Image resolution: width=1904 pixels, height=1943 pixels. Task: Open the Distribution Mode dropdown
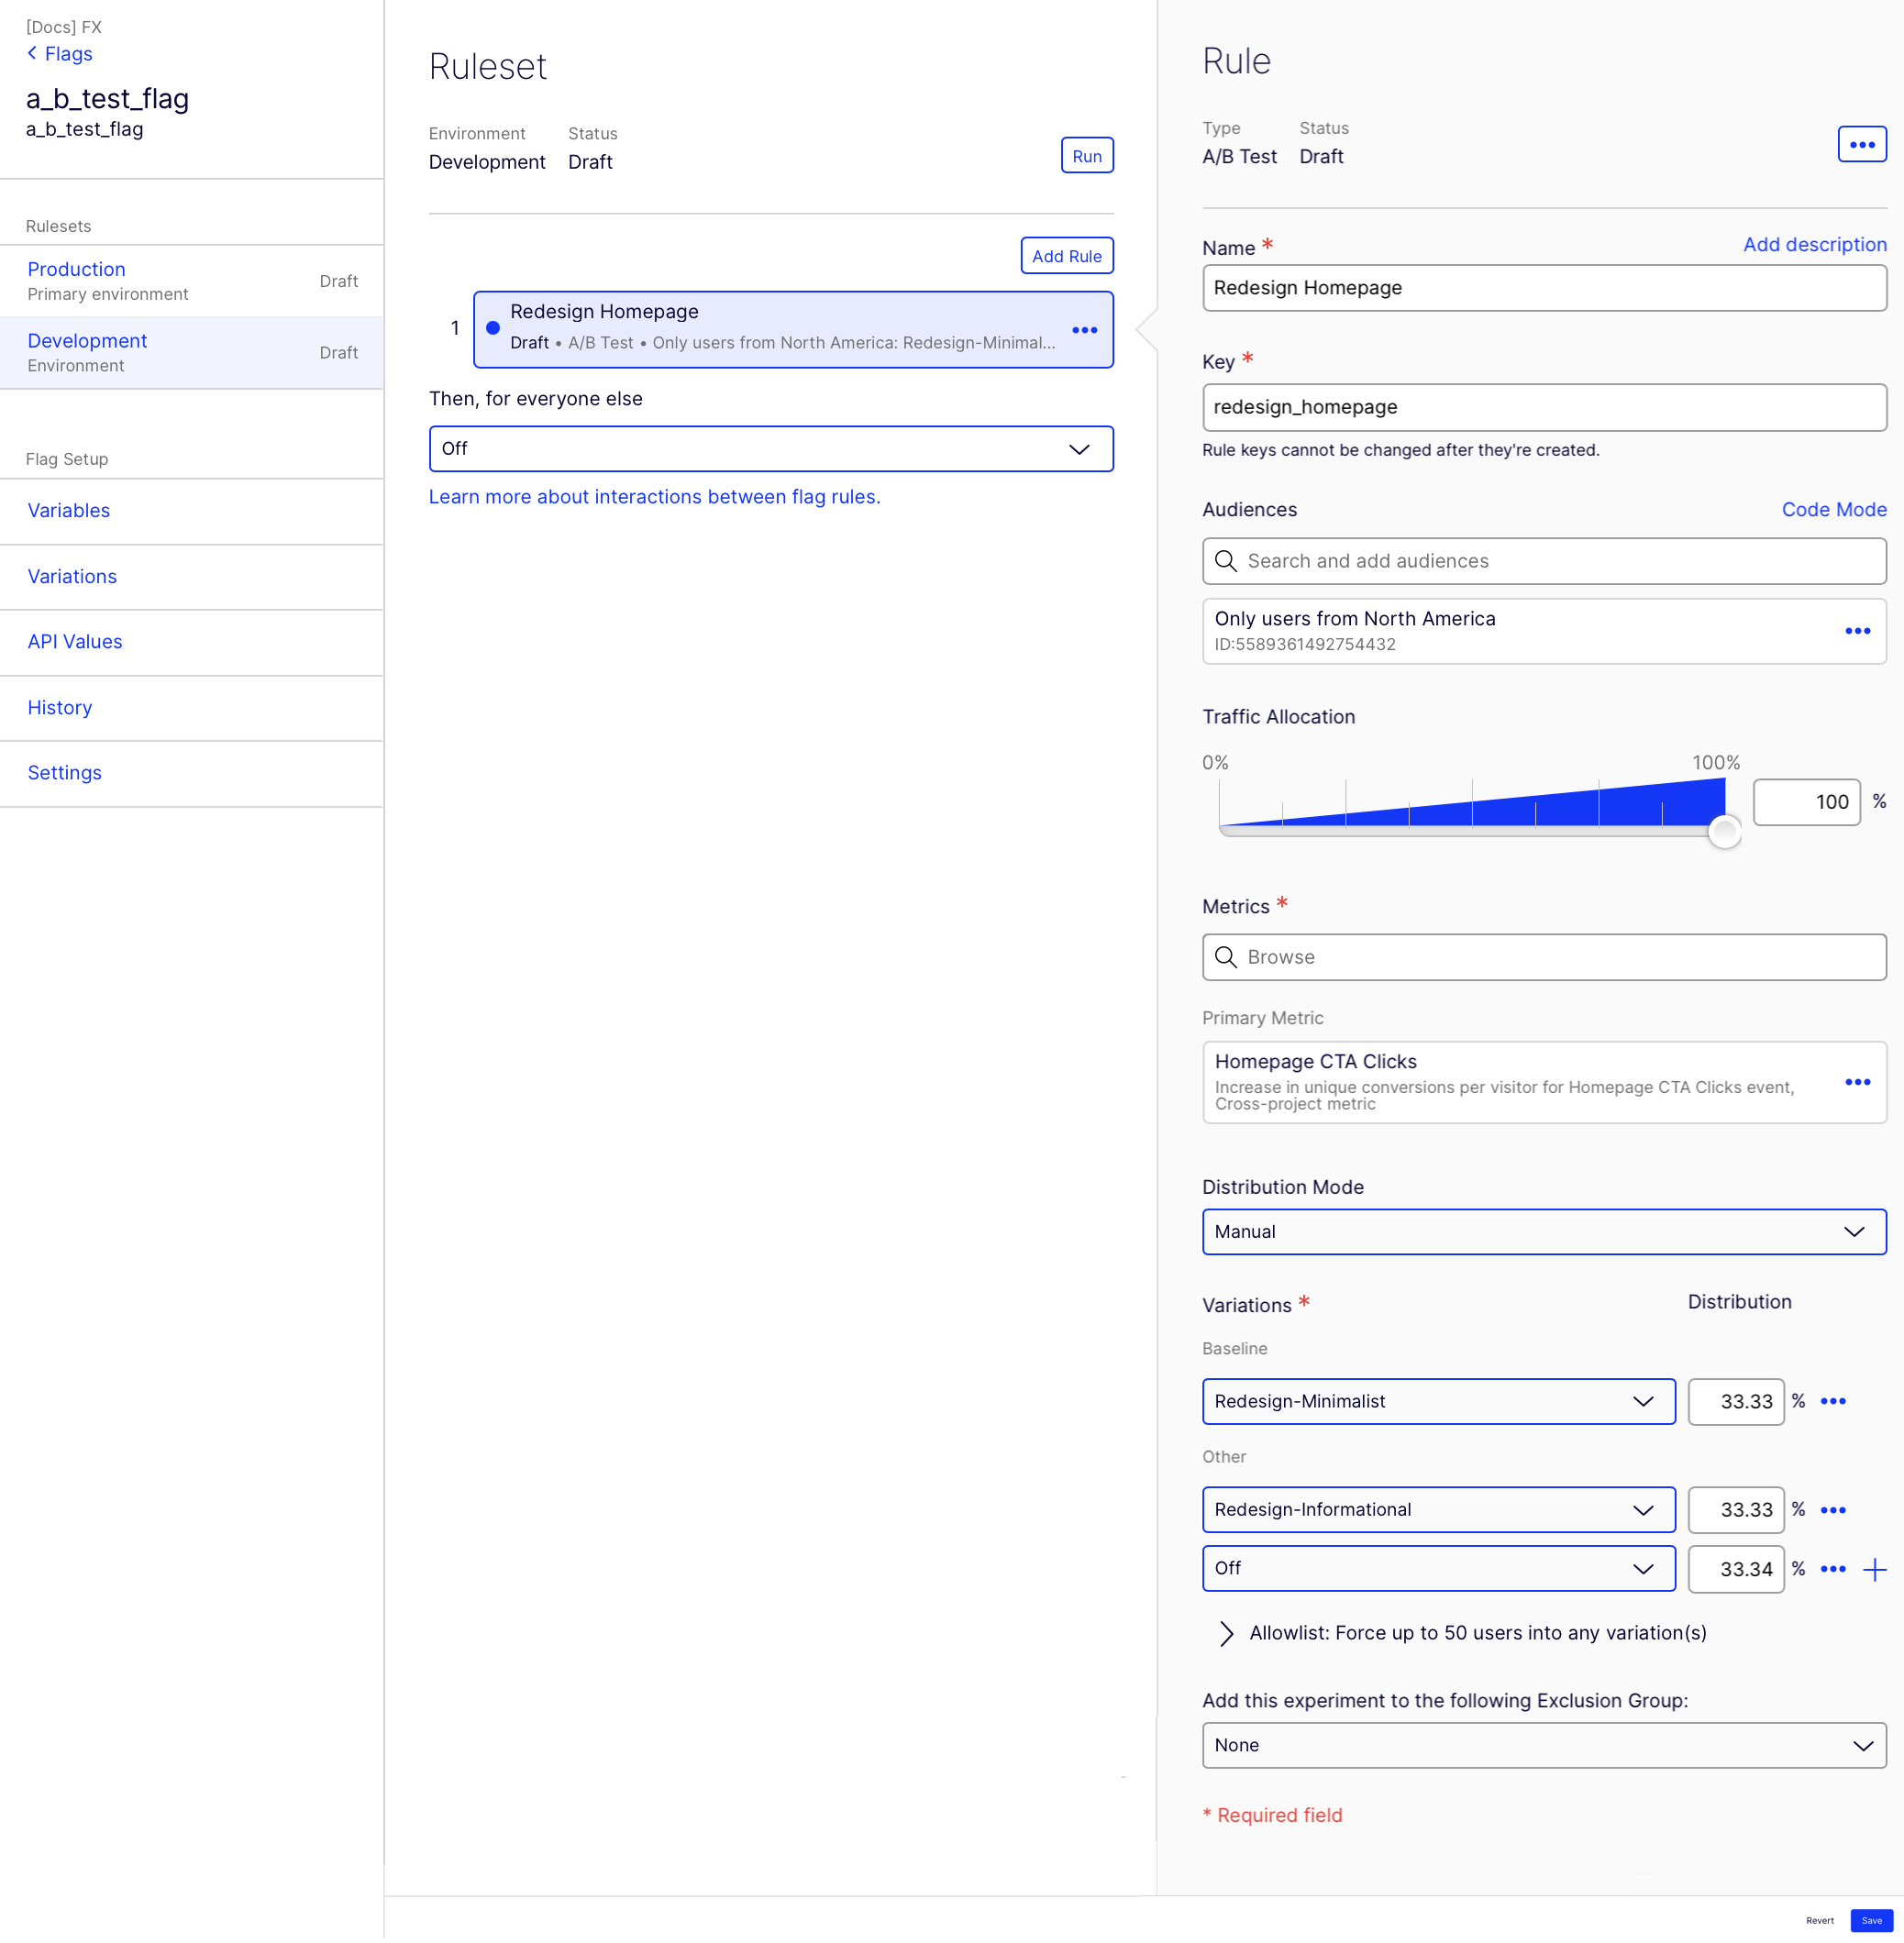1543,1232
